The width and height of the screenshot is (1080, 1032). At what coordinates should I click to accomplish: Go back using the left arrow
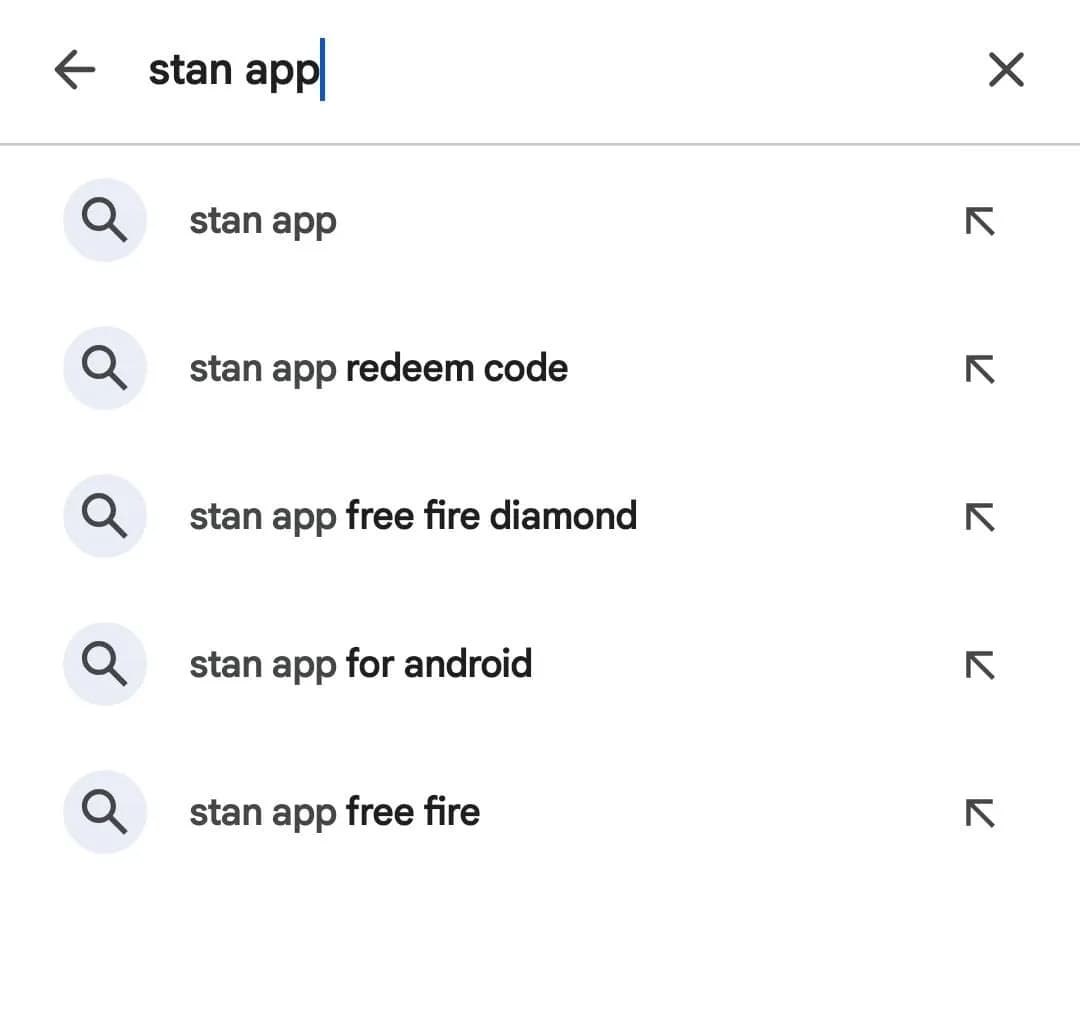click(75, 70)
